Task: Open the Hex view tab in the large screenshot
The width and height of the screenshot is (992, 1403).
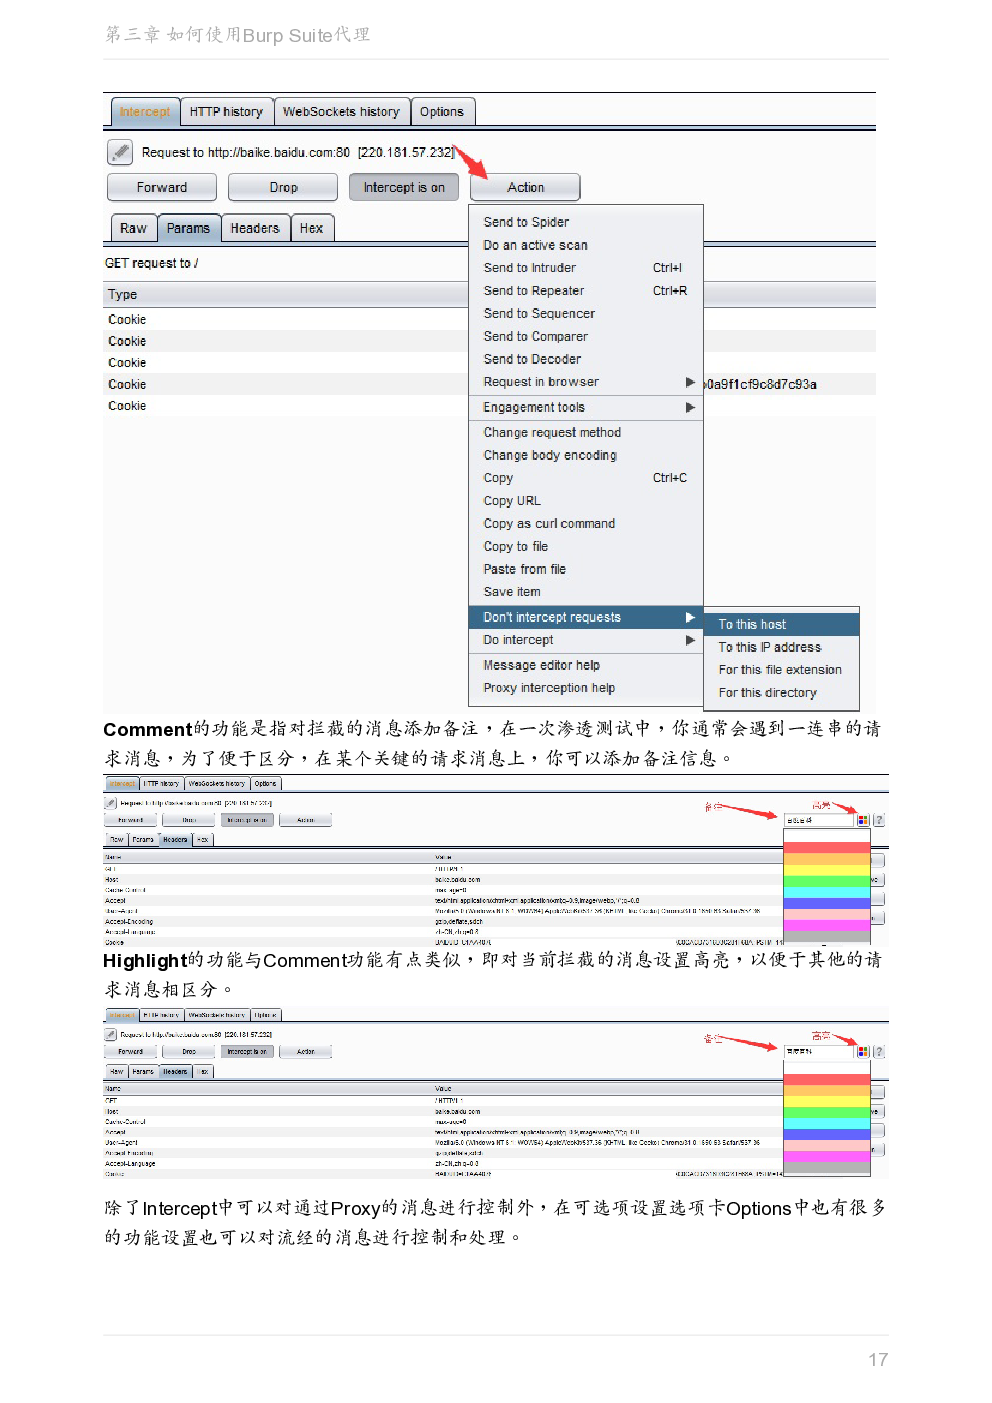Action: (x=312, y=228)
